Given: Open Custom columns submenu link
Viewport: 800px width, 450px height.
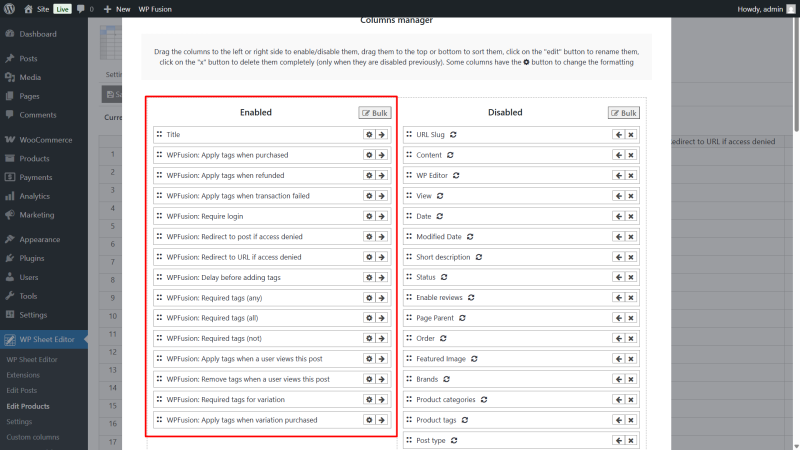Looking at the screenshot, I should [33, 437].
